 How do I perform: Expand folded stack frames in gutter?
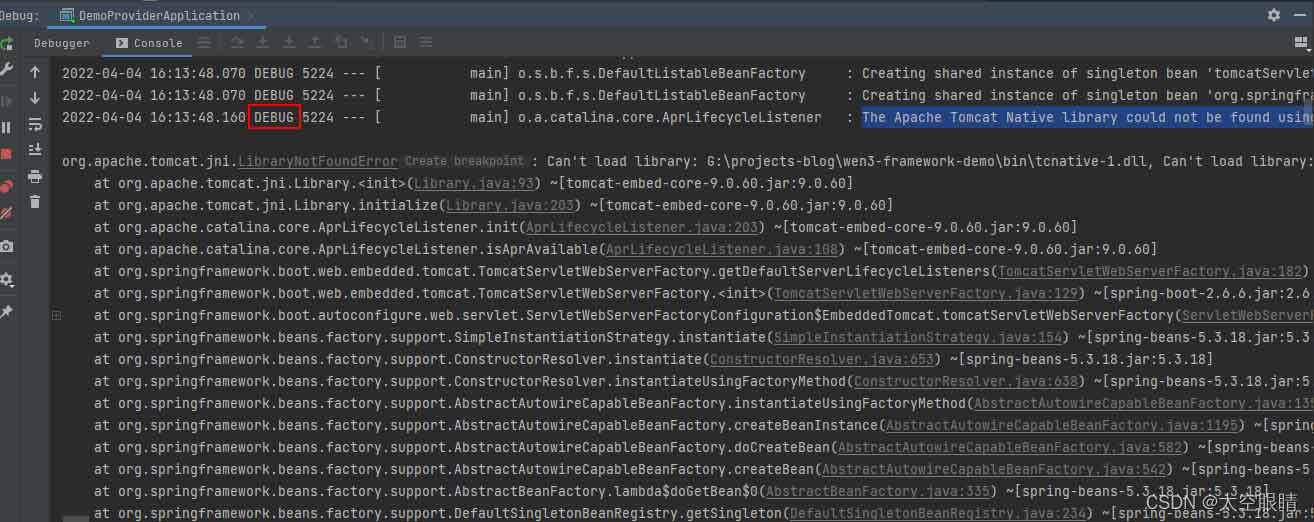tap(56, 315)
